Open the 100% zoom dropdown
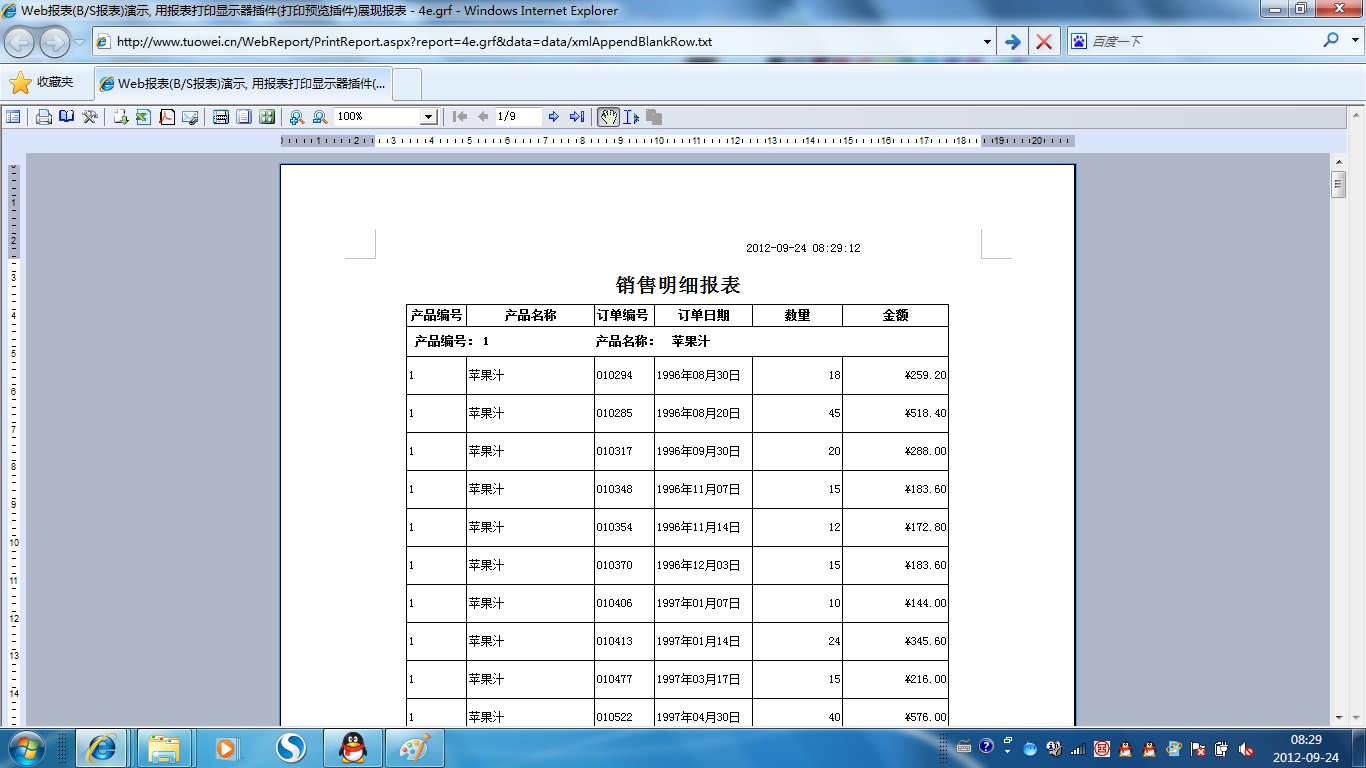Screen dimensions: 1366x768 [x=428, y=117]
